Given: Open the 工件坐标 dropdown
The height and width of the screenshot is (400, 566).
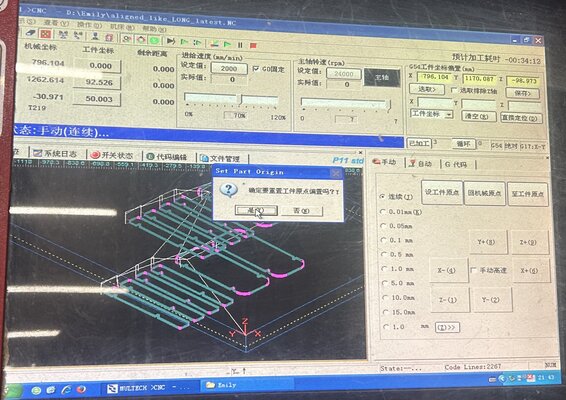Looking at the screenshot, I should click(432, 114).
